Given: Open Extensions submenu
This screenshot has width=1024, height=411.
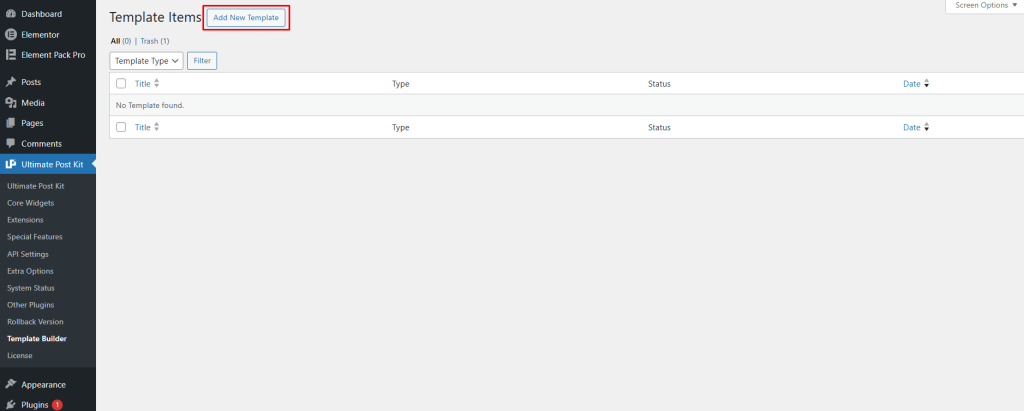Looking at the screenshot, I should click(x=25, y=220).
